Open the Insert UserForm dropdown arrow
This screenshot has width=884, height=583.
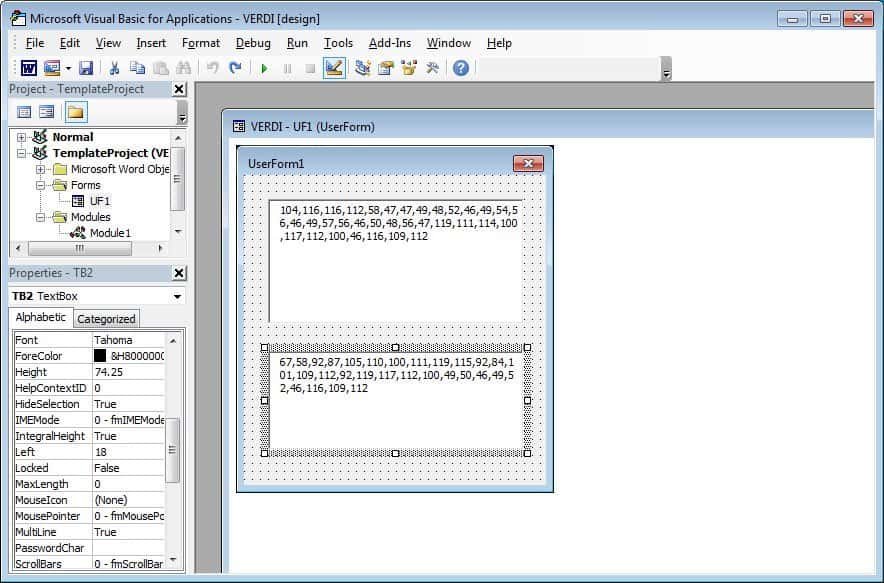(68, 69)
